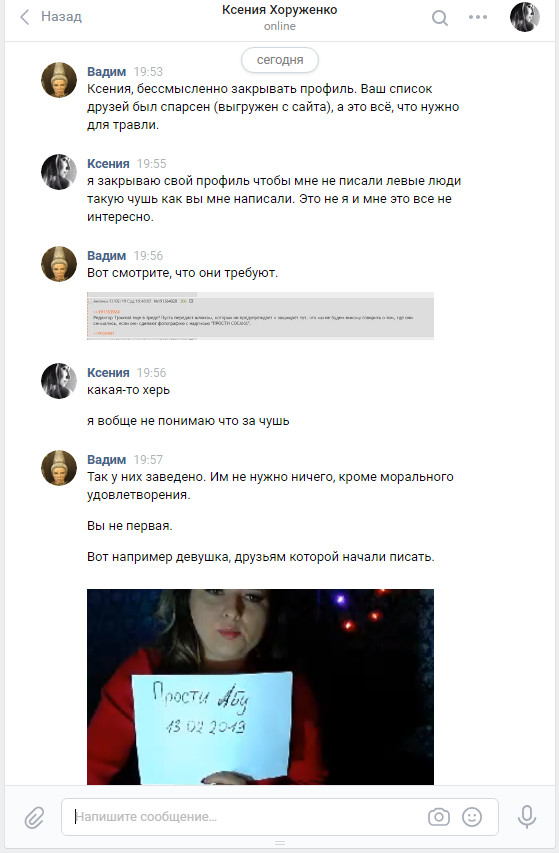This screenshot has height=853, width=559.
Task: Open profile avatar in top right corner
Action: pyautogui.click(x=524, y=17)
